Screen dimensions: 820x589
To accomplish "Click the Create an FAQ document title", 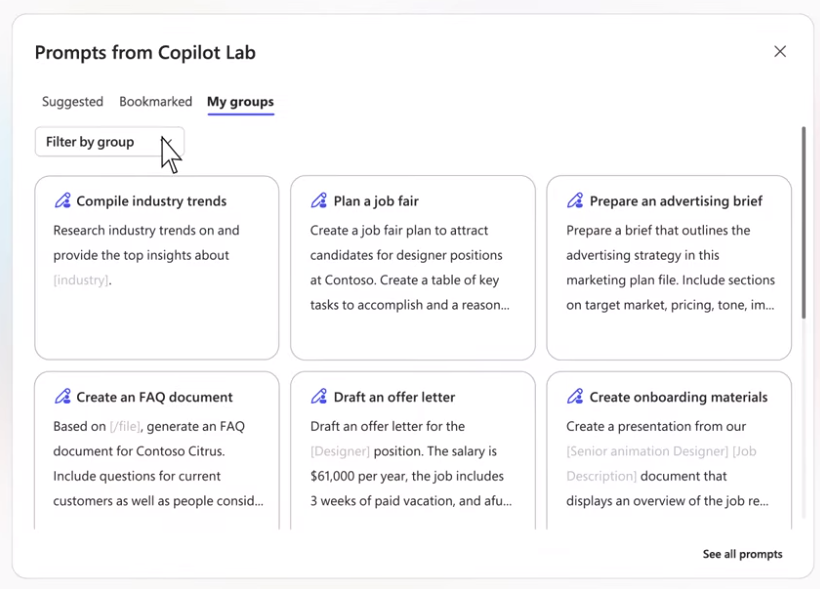I will coord(154,397).
